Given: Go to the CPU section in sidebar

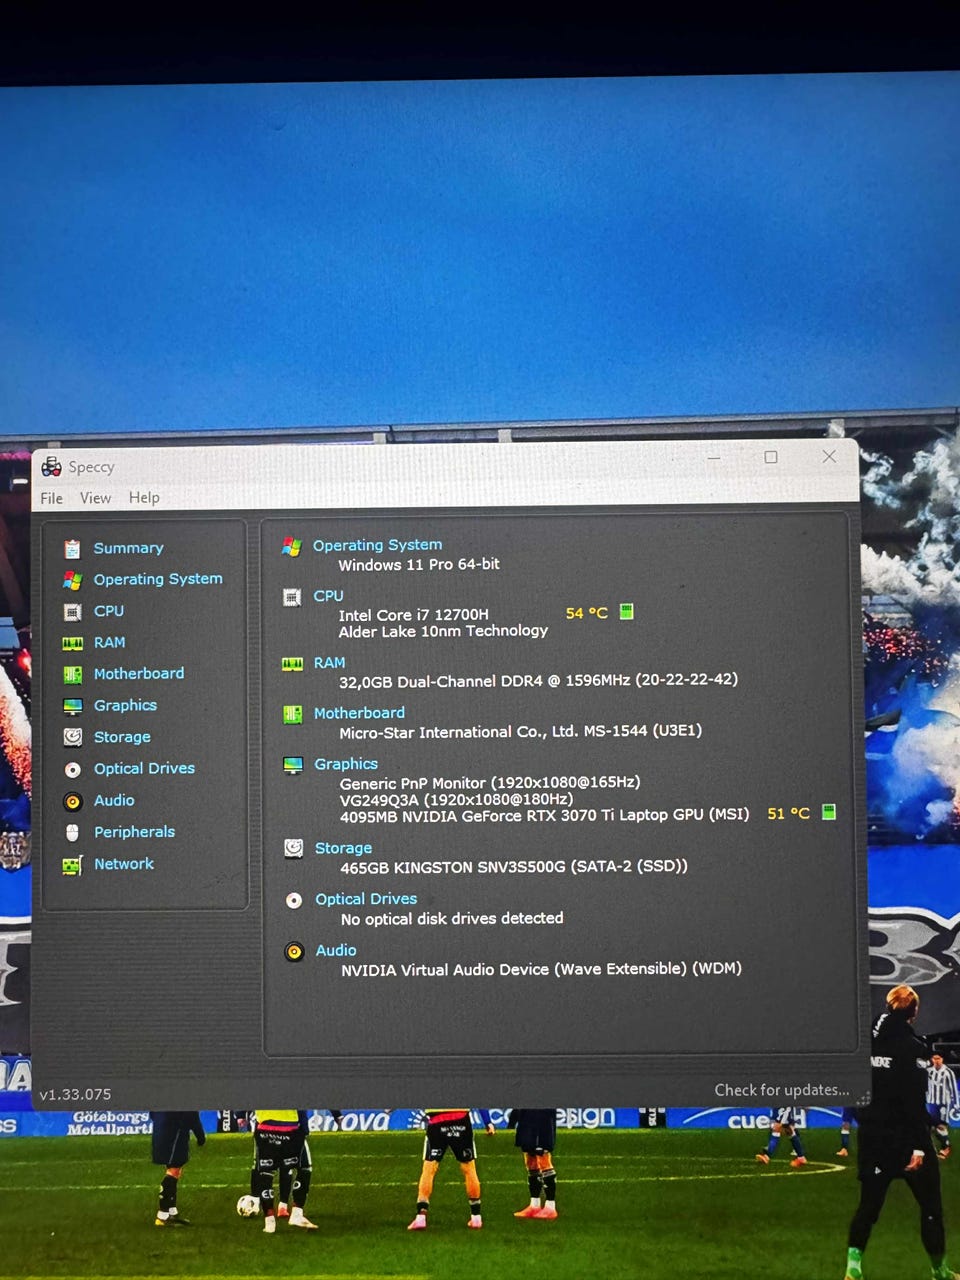Looking at the screenshot, I should point(109,611).
